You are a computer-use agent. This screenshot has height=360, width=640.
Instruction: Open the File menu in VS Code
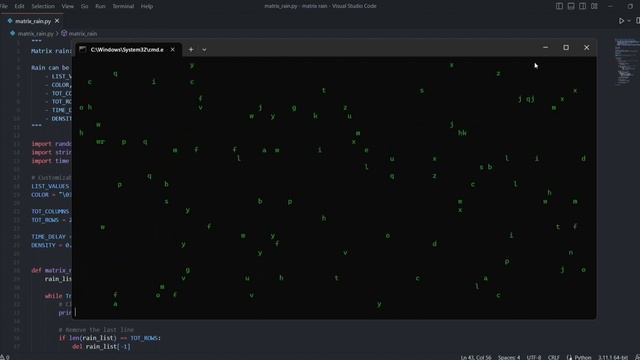[4, 6]
